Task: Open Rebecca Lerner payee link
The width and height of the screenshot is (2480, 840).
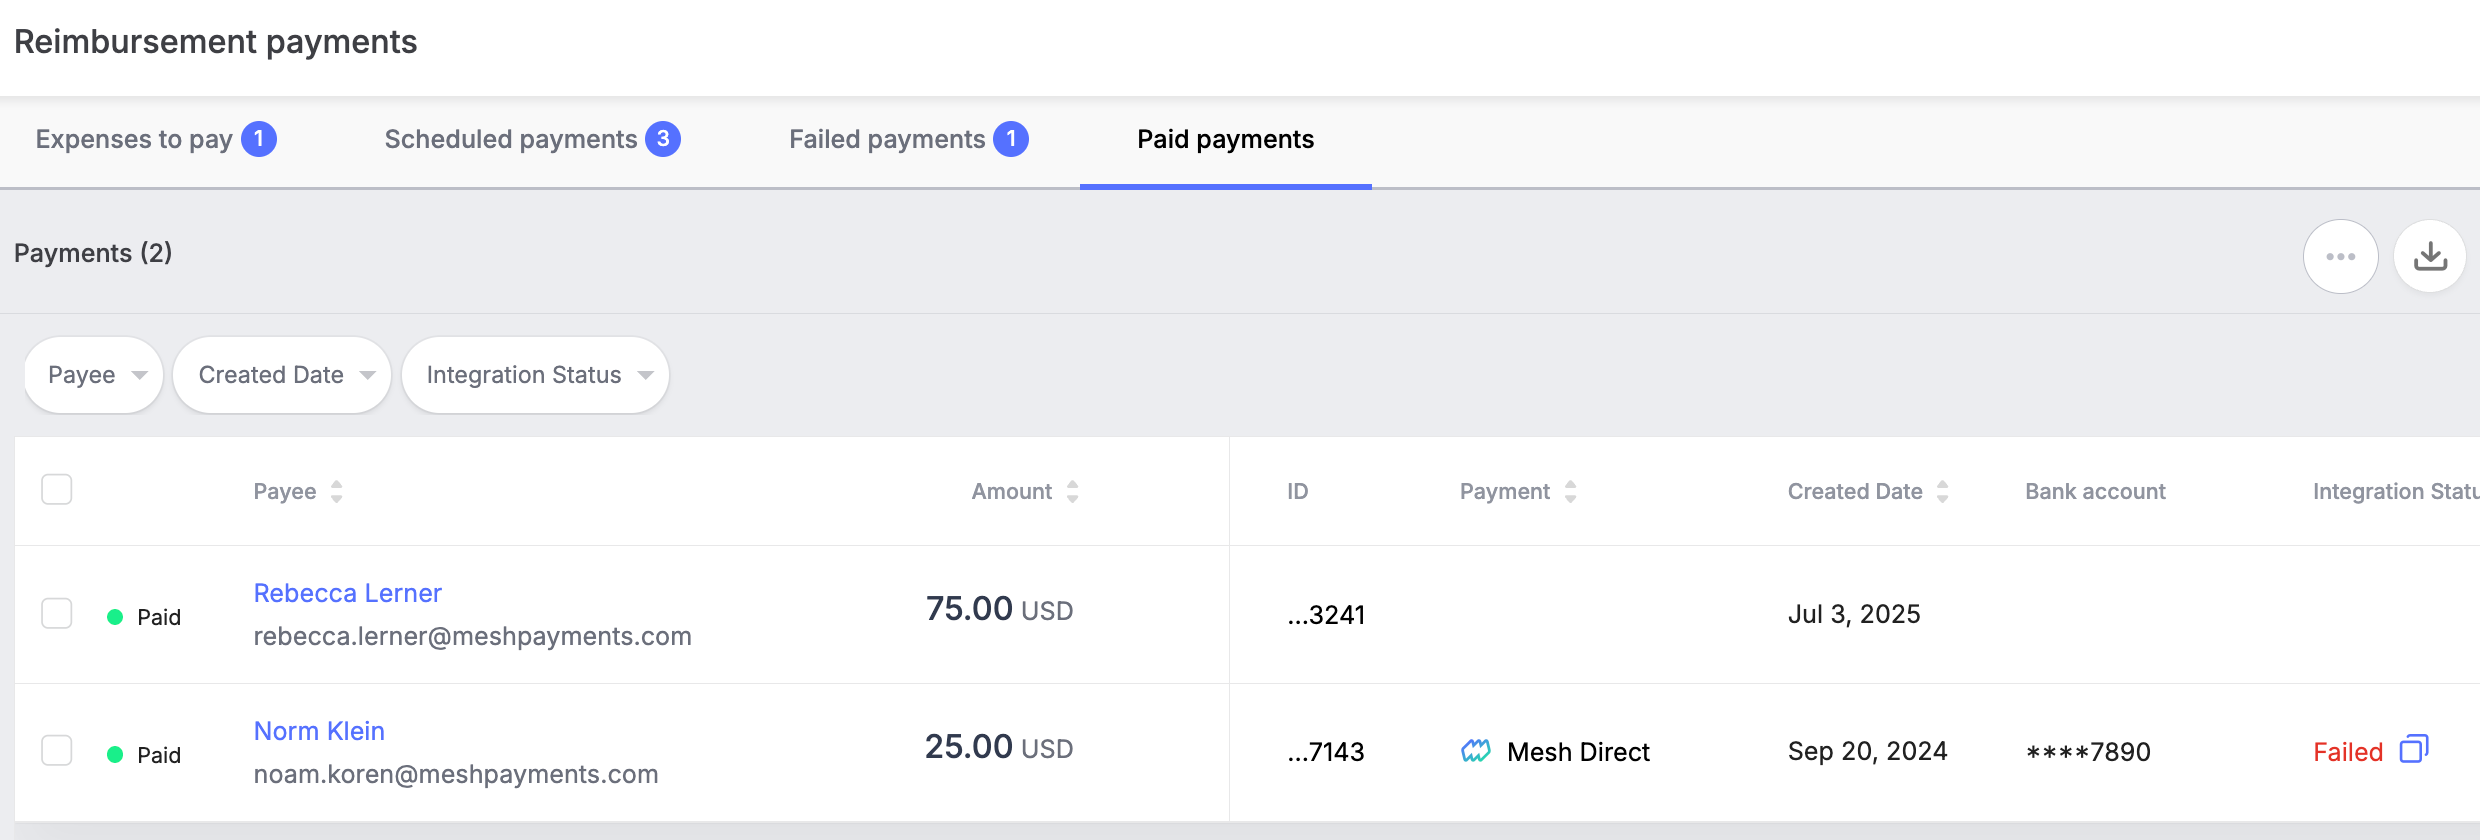Action: tap(347, 593)
